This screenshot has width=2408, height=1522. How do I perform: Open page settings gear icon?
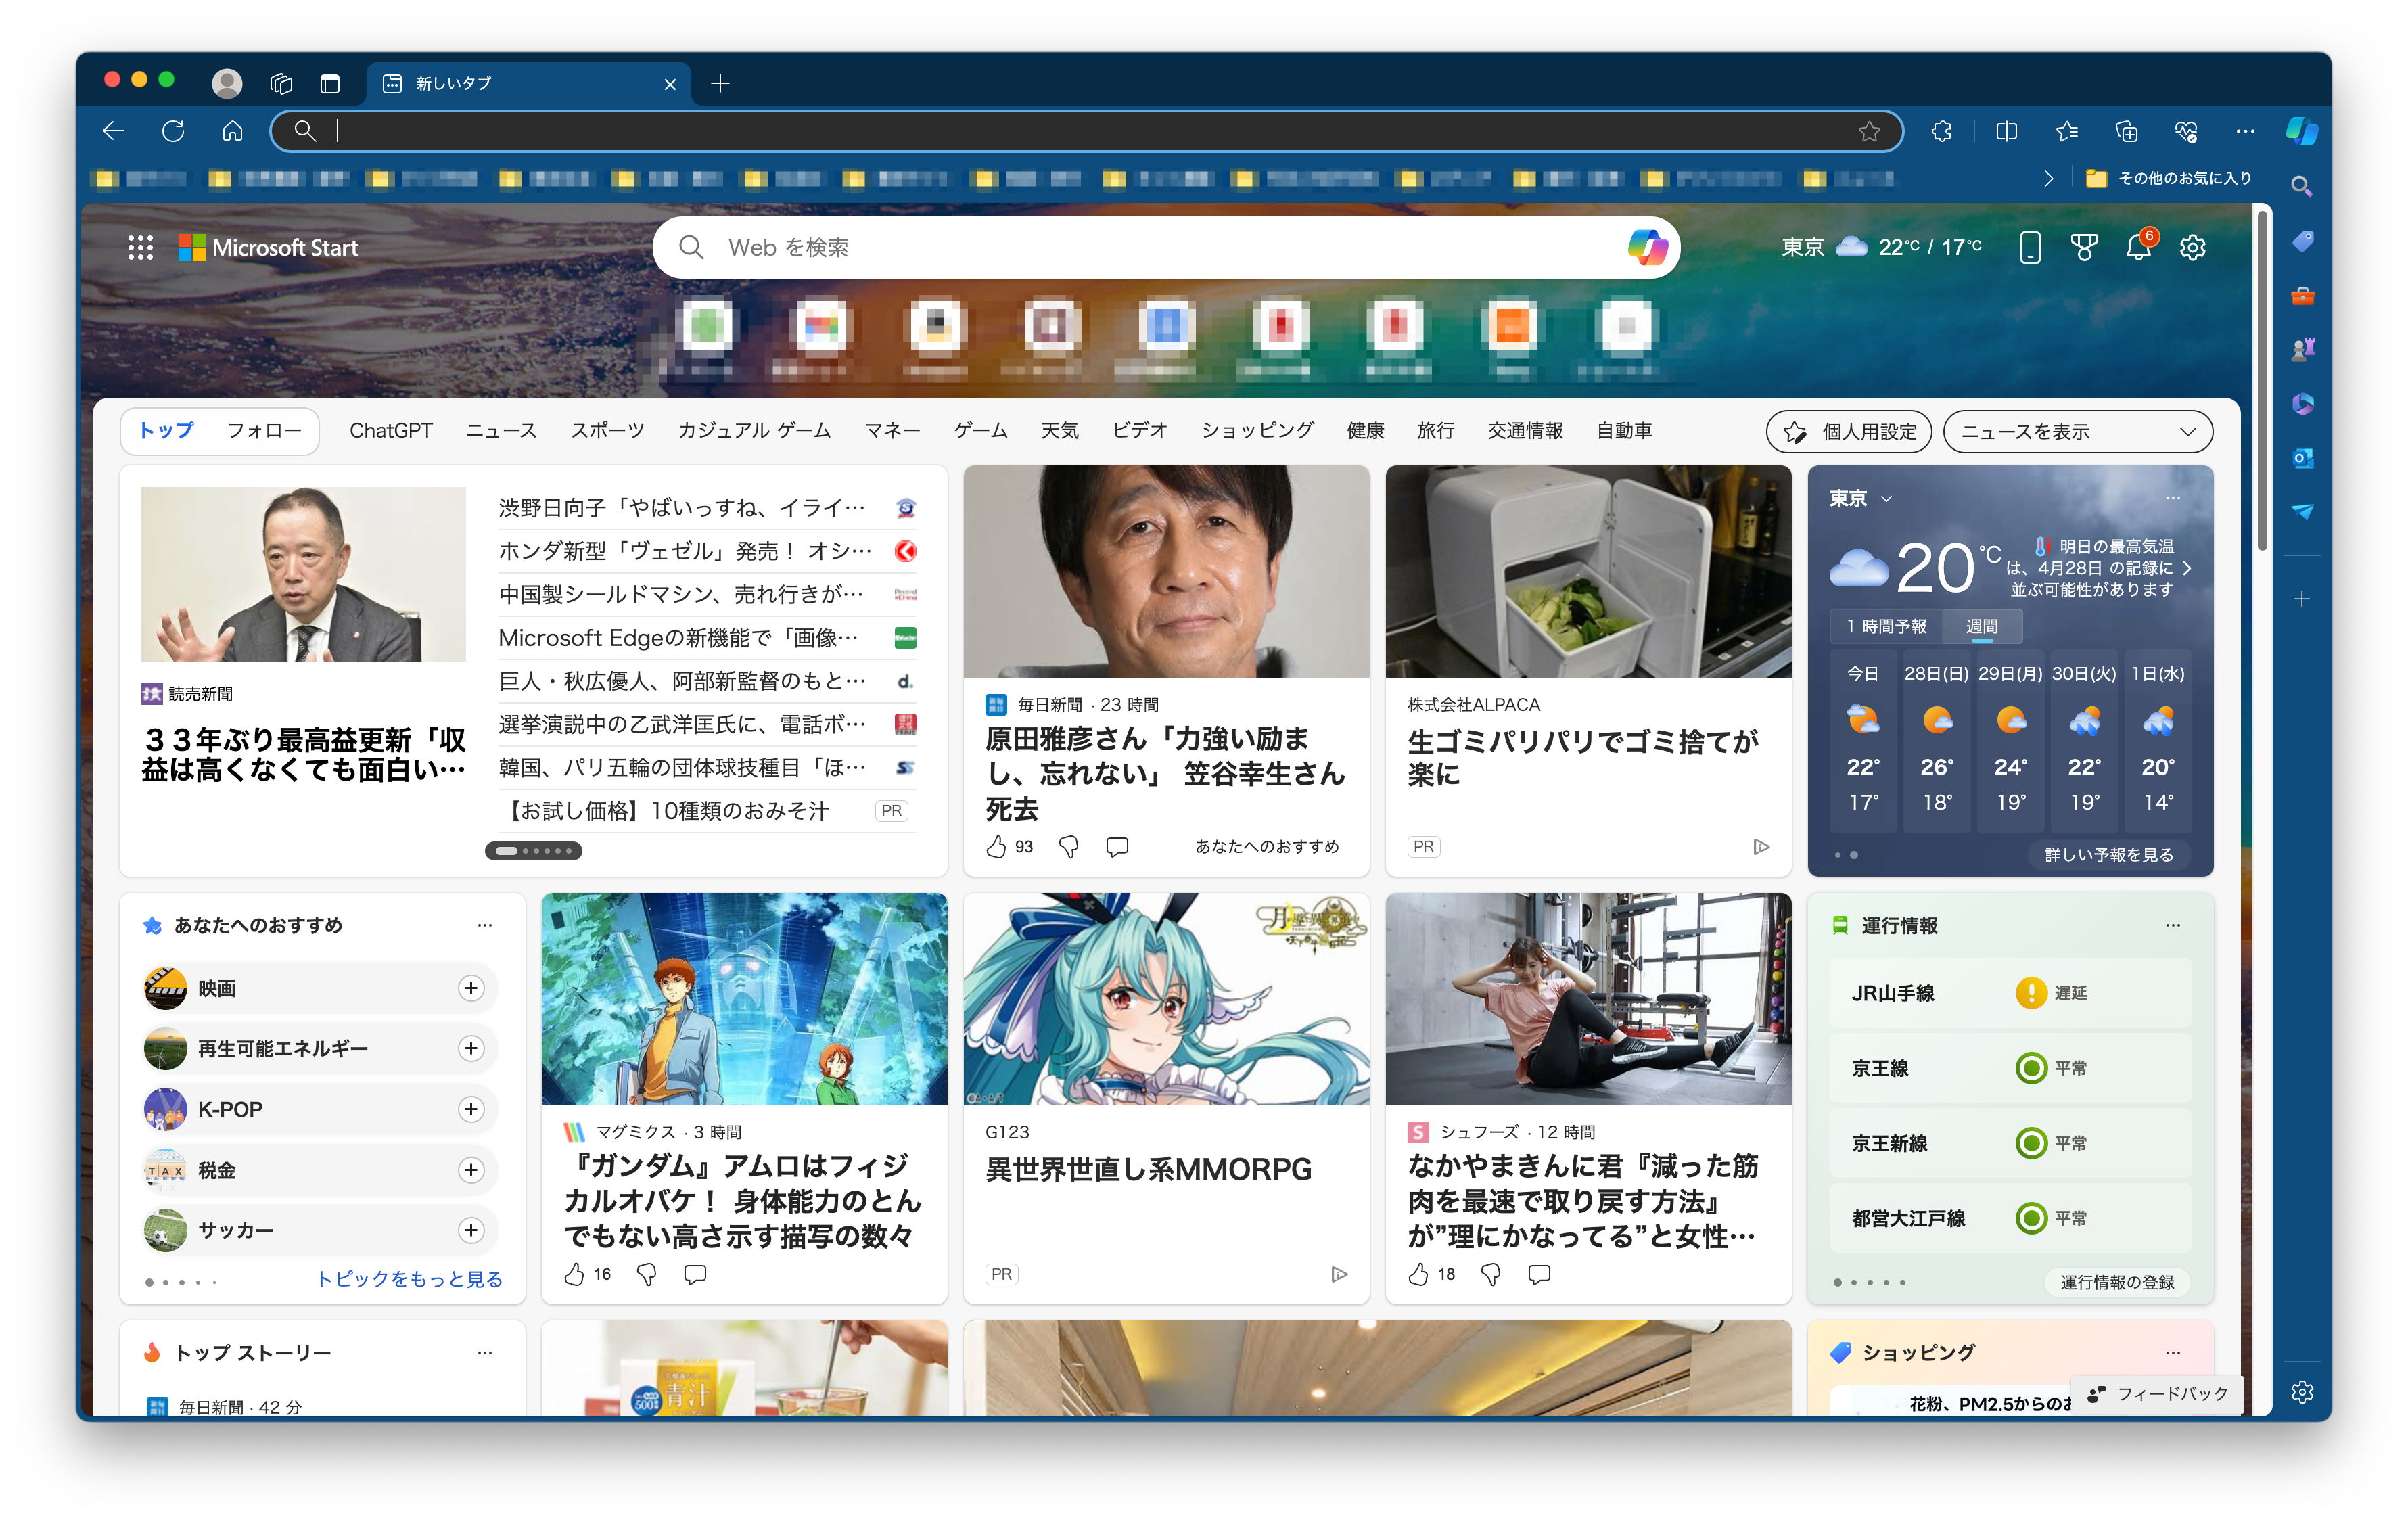(x=2192, y=247)
